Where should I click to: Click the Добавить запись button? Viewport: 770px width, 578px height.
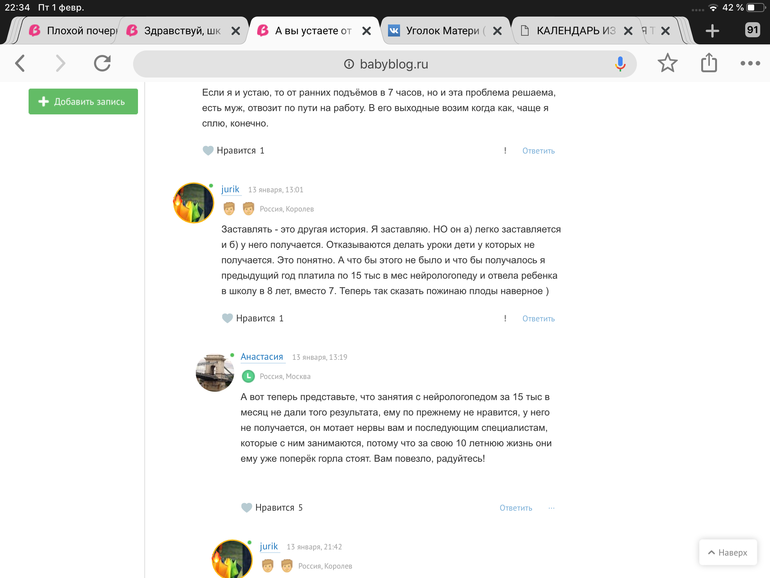[83, 102]
